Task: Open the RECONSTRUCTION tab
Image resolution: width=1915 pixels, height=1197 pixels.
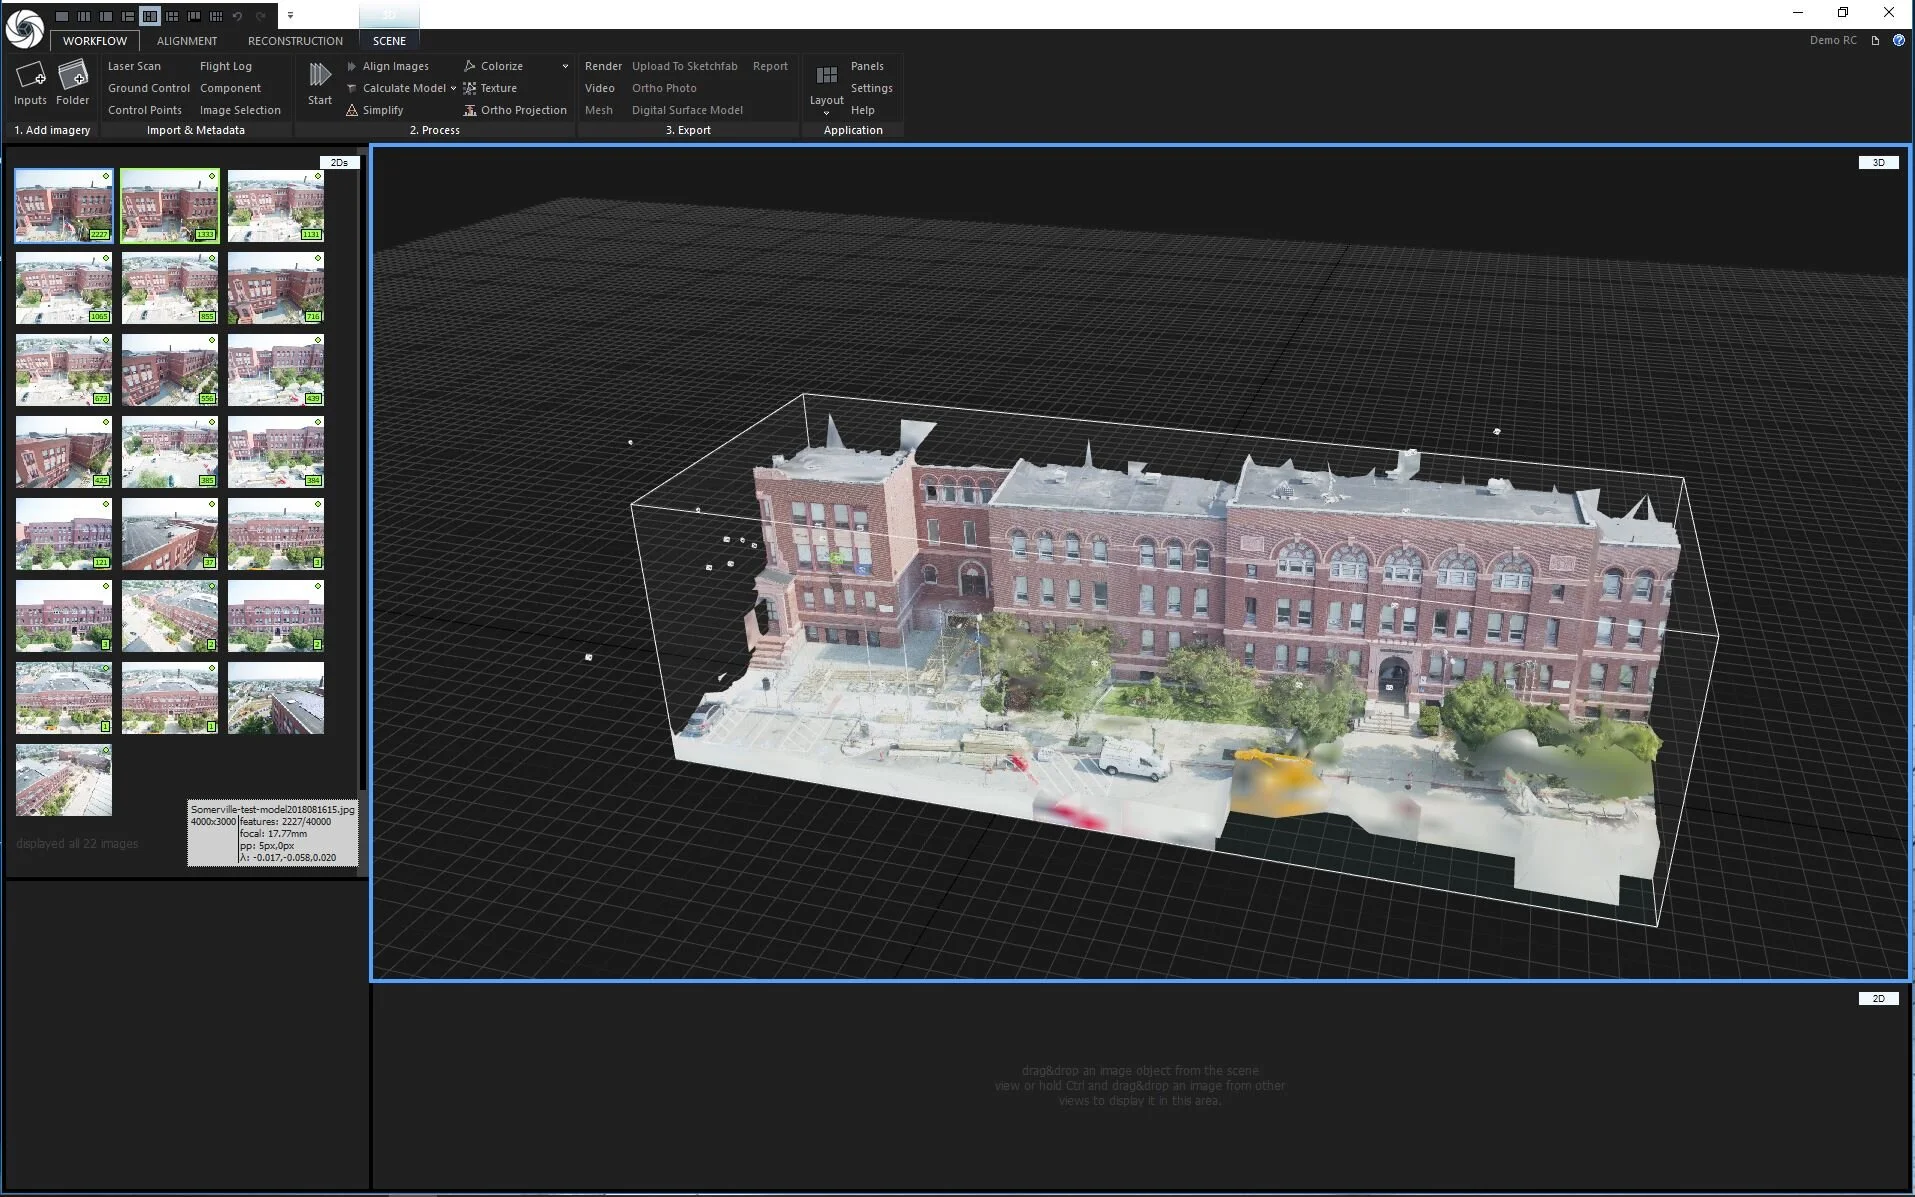Action: 295,41
